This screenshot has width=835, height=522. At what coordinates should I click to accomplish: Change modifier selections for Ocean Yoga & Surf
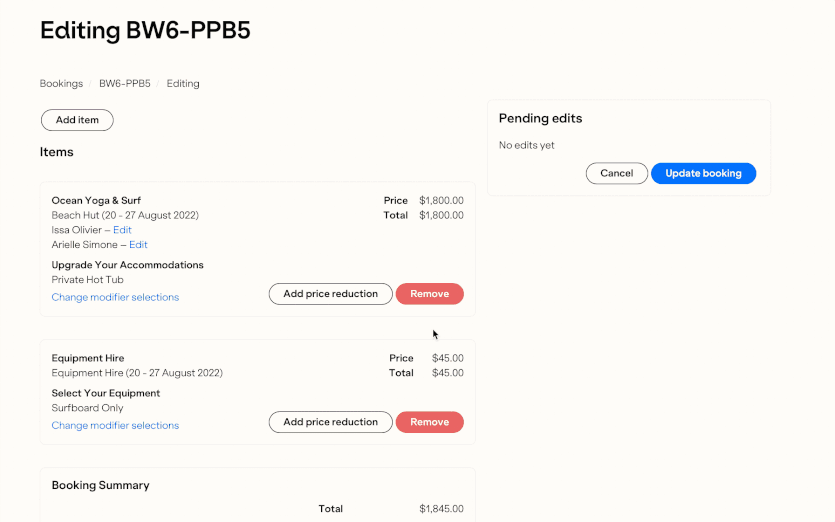(x=115, y=297)
